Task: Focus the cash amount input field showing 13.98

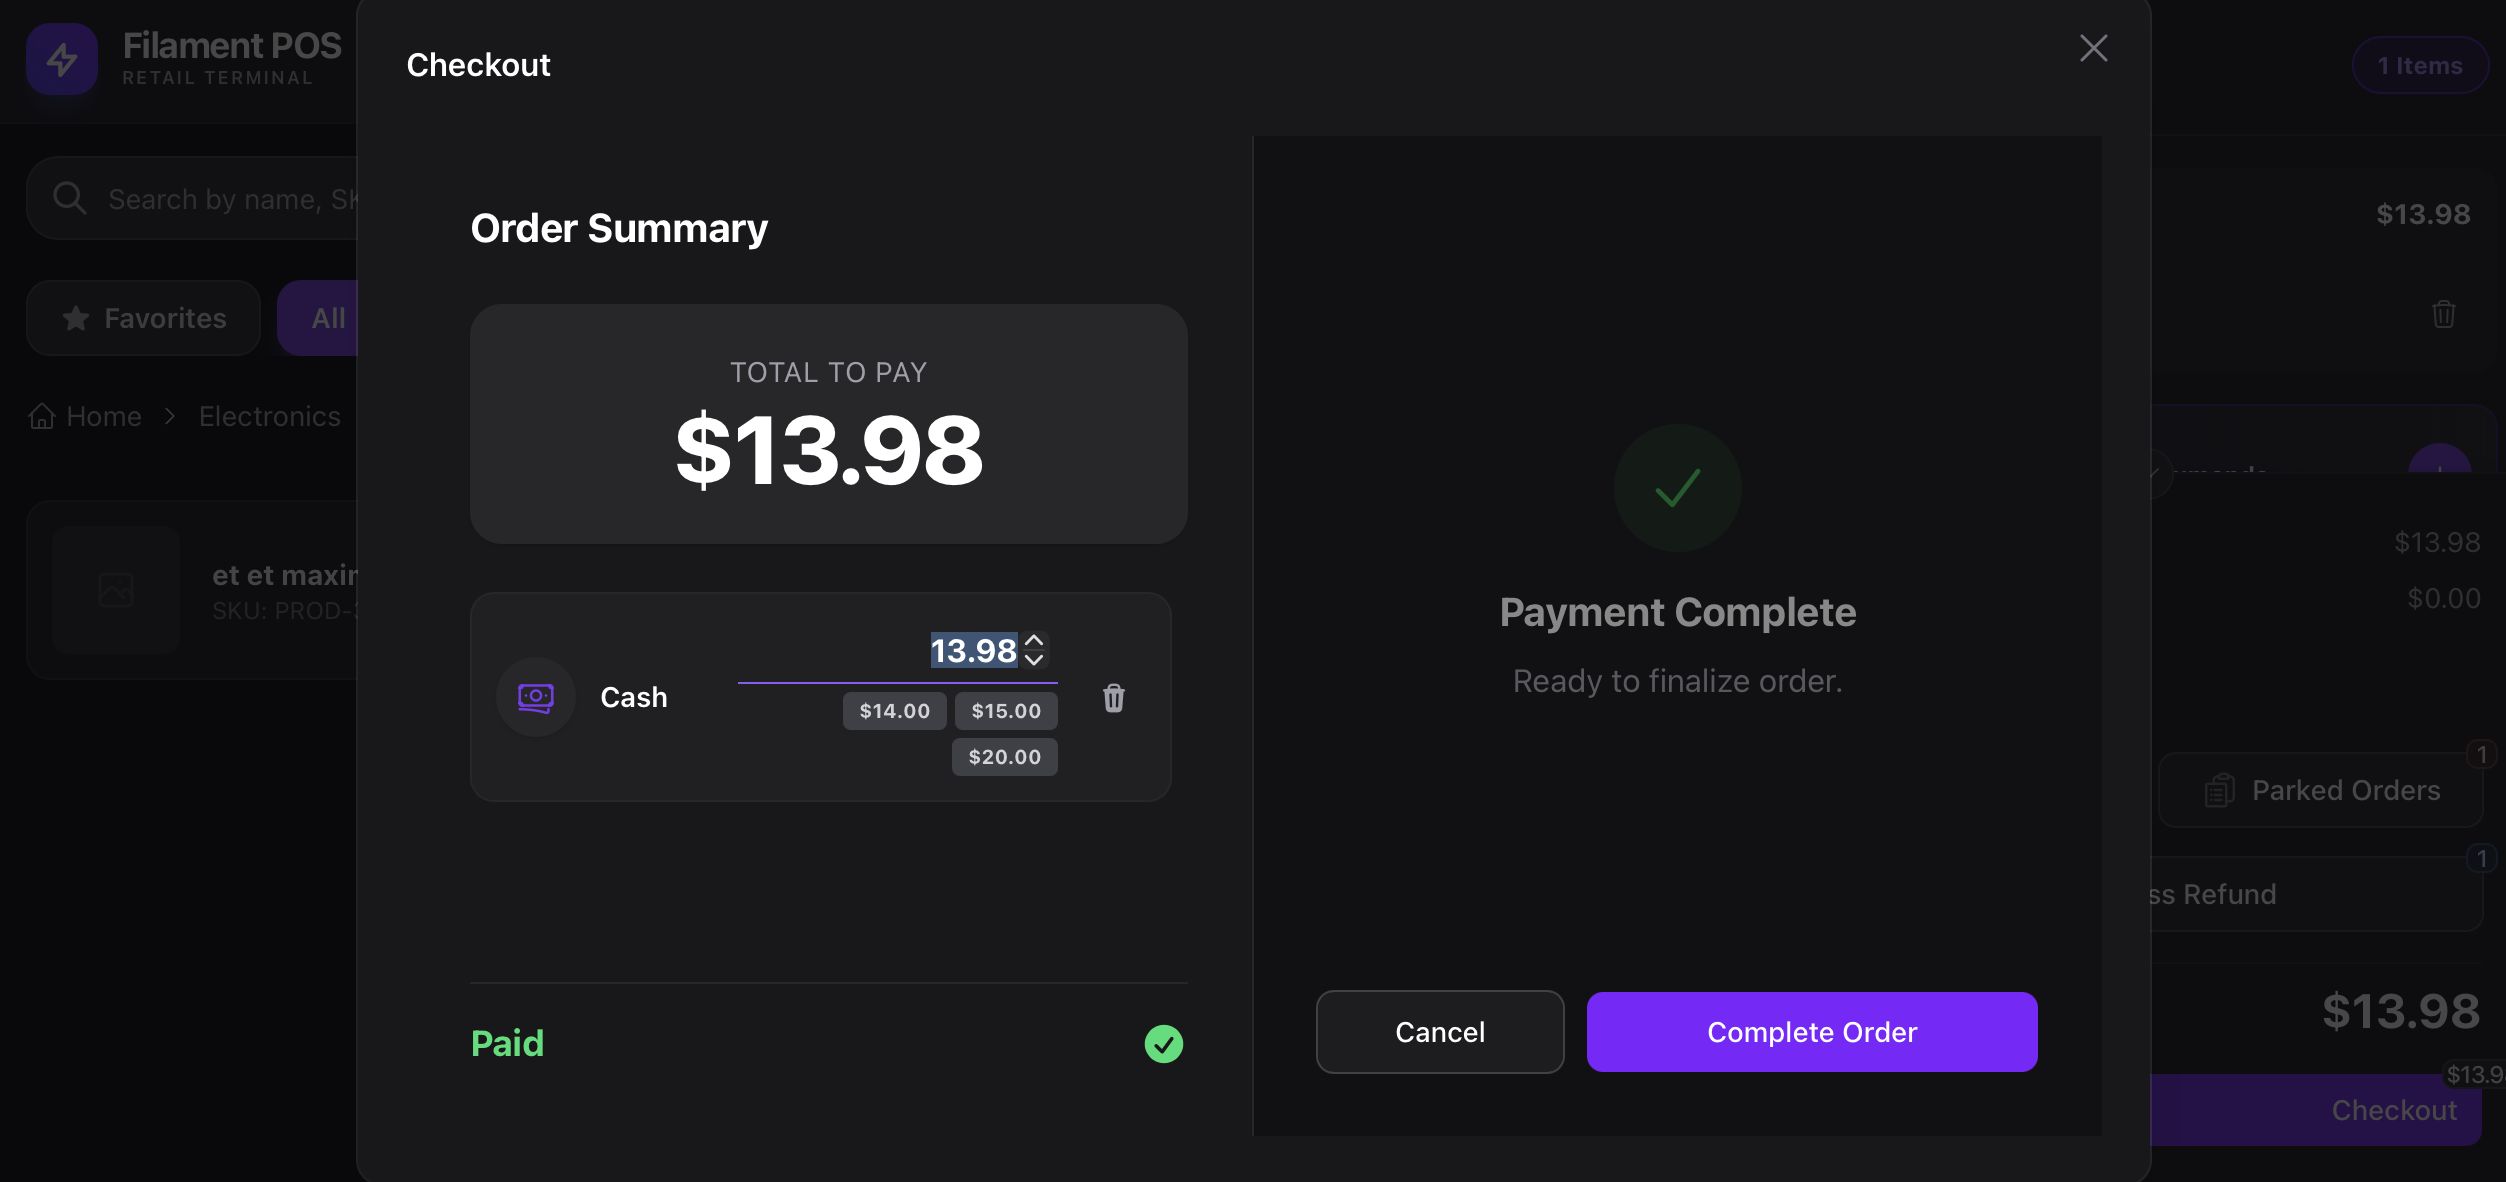Action: pyautogui.click(x=900, y=651)
